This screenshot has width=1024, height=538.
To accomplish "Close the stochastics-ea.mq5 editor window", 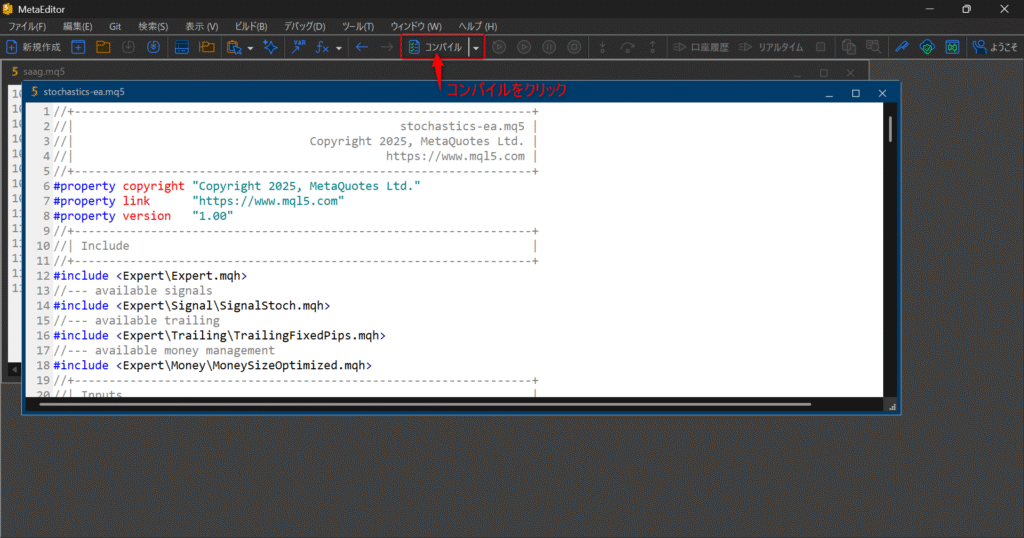I will point(882,93).
